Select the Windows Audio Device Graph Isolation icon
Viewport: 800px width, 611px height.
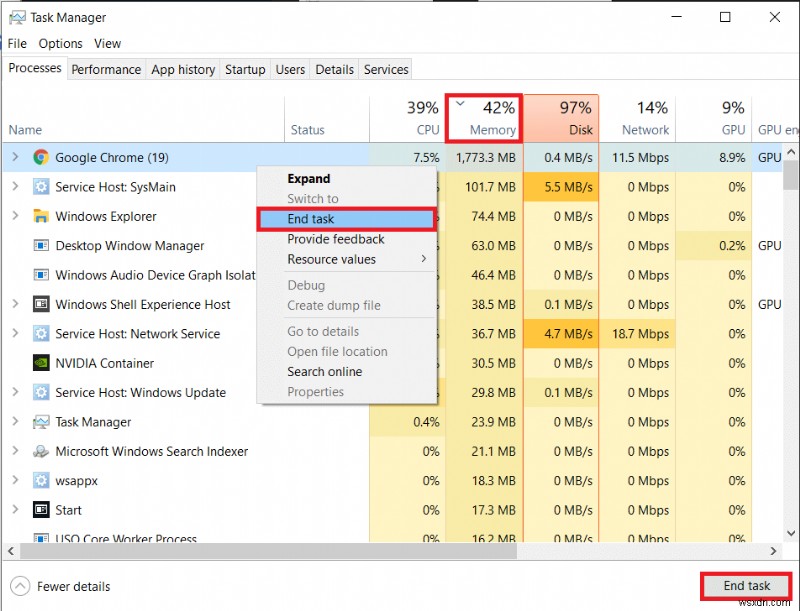coord(40,275)
